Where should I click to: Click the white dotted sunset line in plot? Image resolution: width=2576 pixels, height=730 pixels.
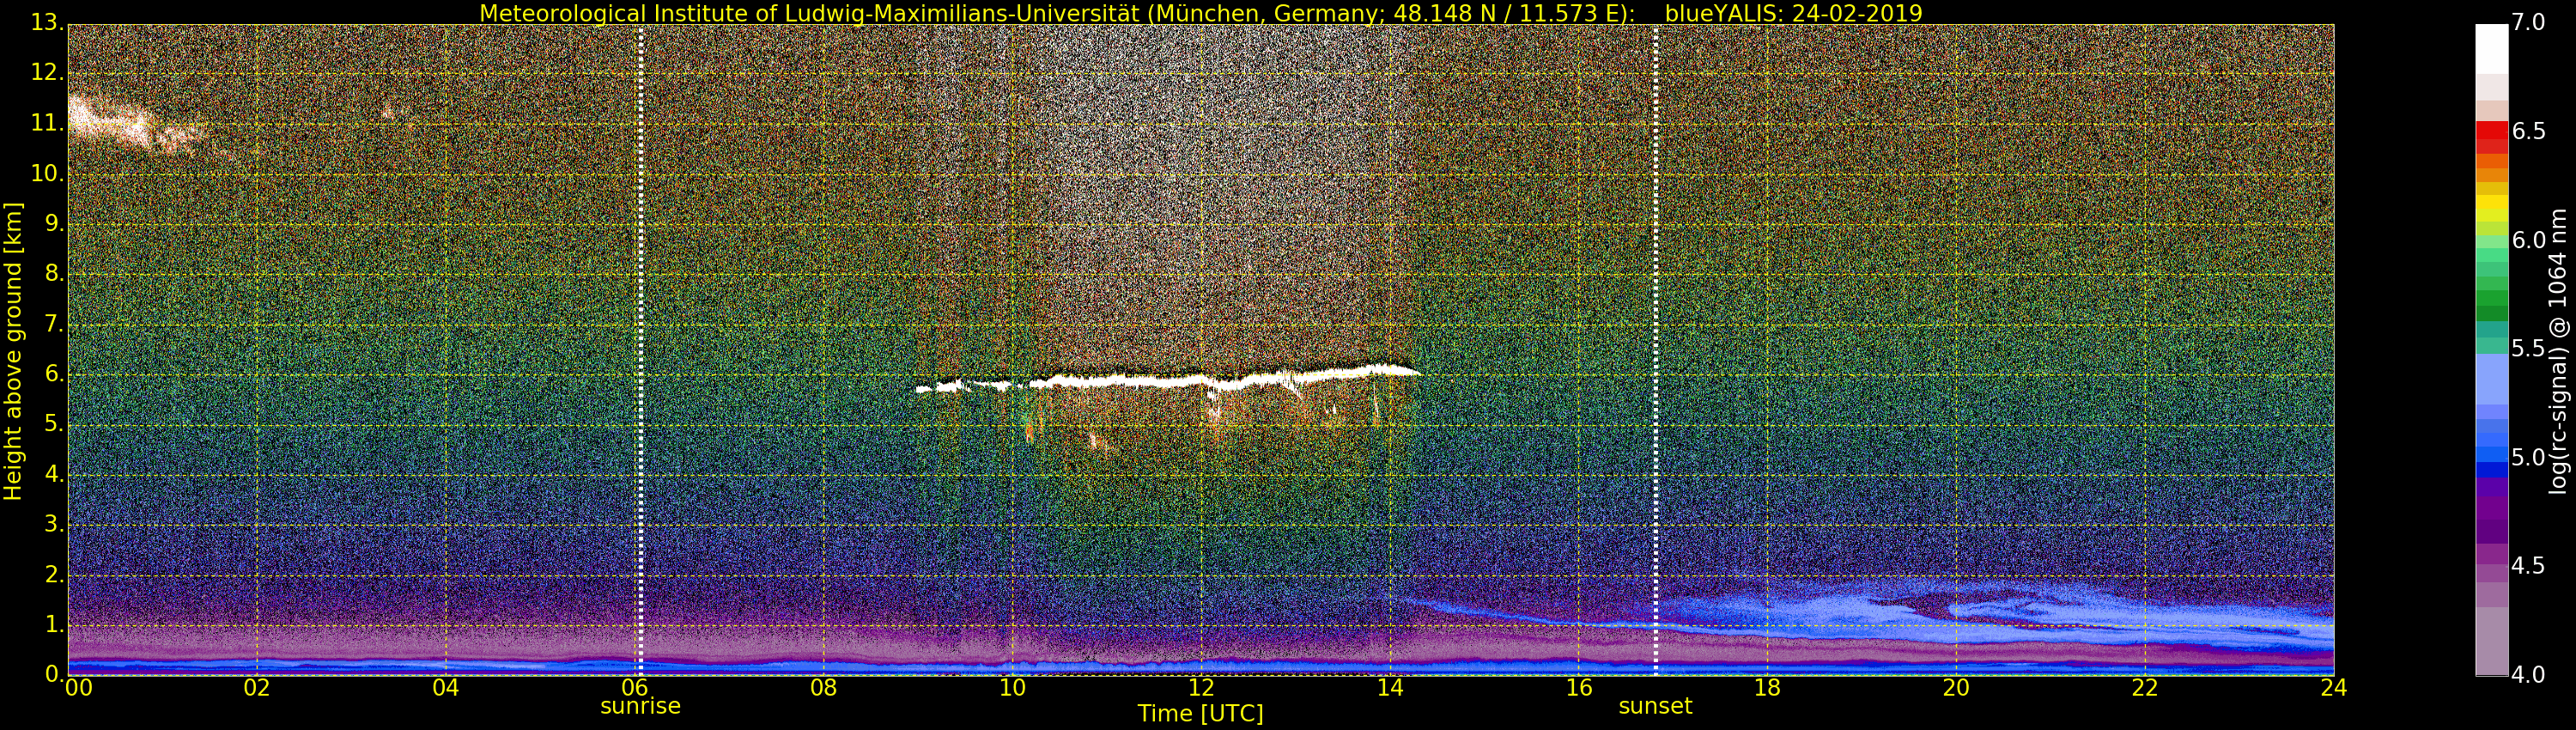(1656, 350)
